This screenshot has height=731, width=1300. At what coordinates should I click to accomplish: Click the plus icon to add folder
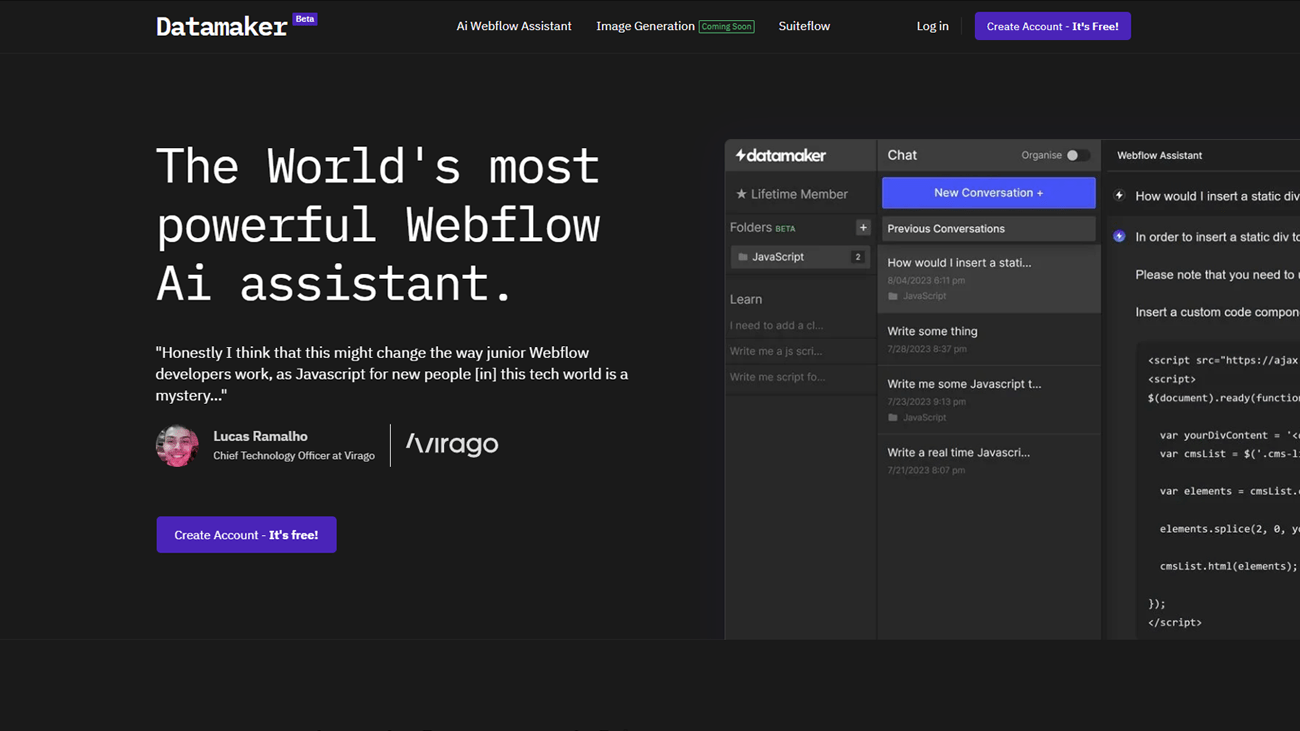(x=863, y=228)
